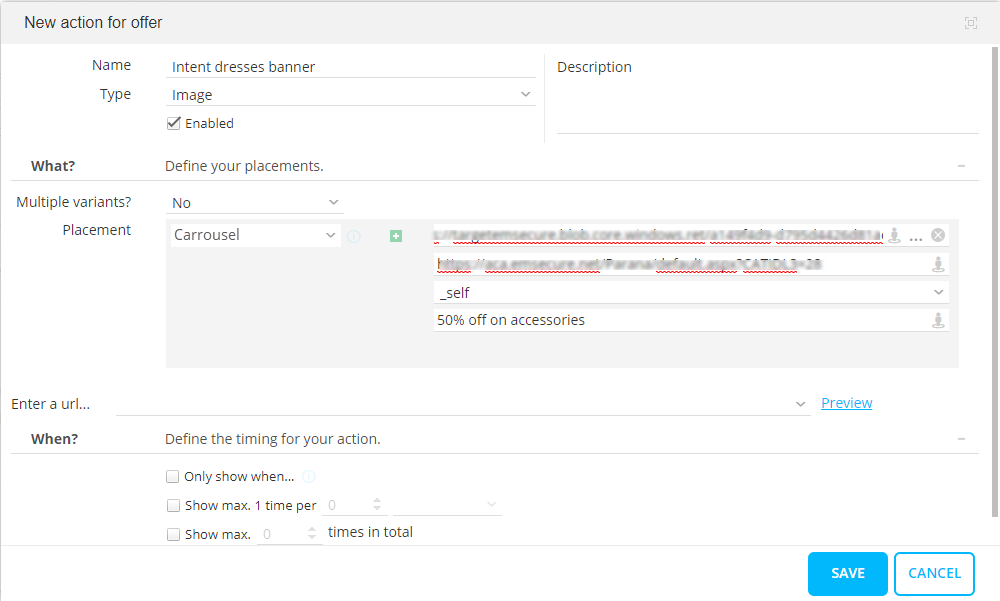Image resolution: width=1000 pixels, height=601 pixels.
Task: Clear the image URL with the X icon
Action: tap(938, 235)
